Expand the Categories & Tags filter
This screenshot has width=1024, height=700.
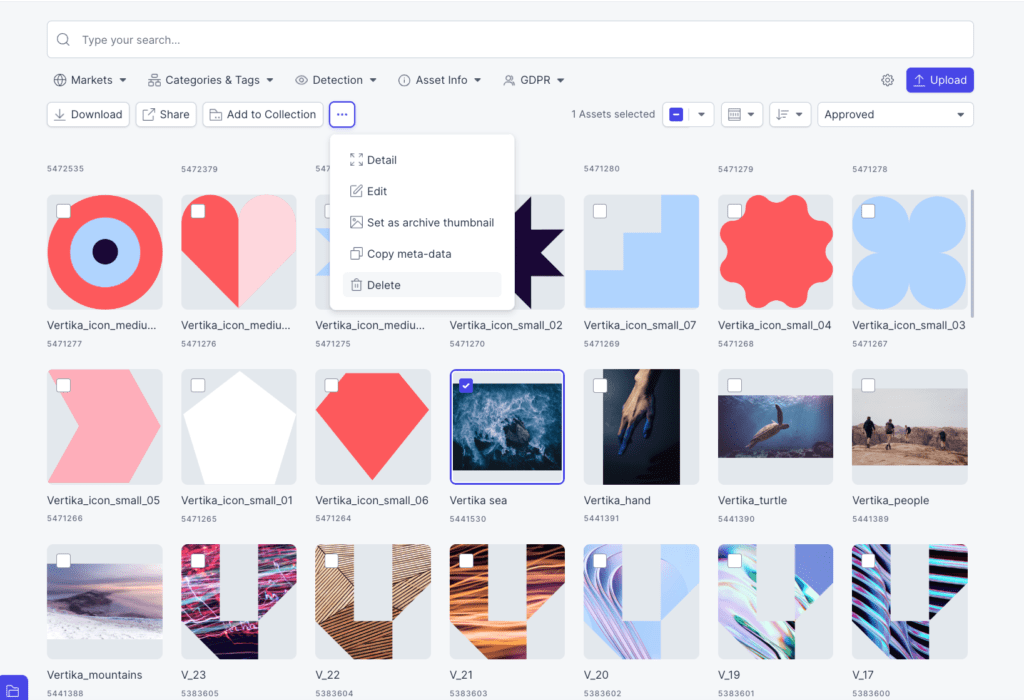click(210, 80)
